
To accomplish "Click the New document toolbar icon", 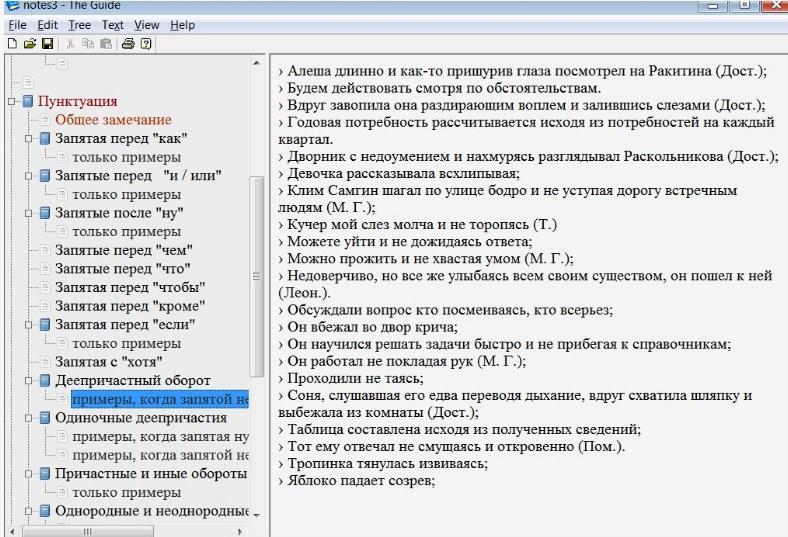I will (11, 44).
